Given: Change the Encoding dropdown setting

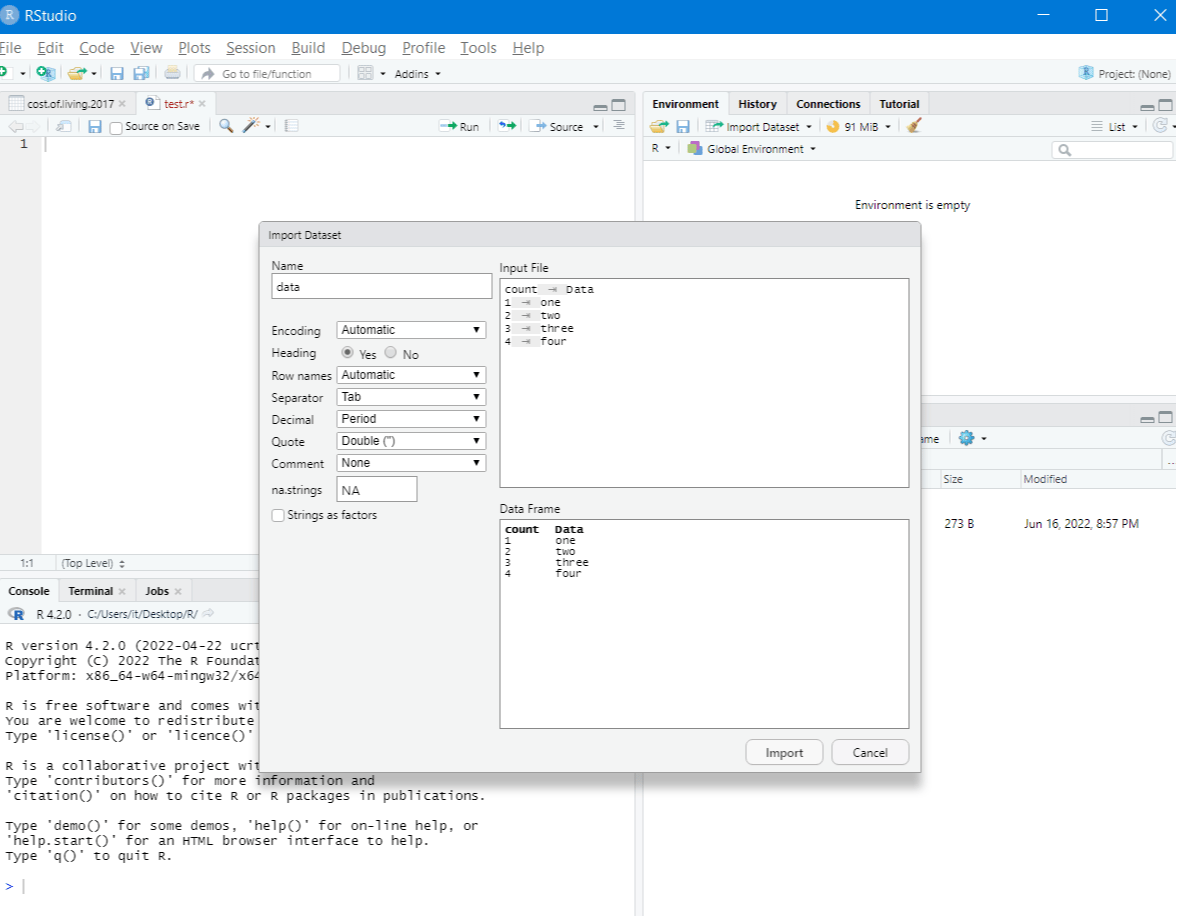Looking at the screenshot, I should (x=410, y=329).
